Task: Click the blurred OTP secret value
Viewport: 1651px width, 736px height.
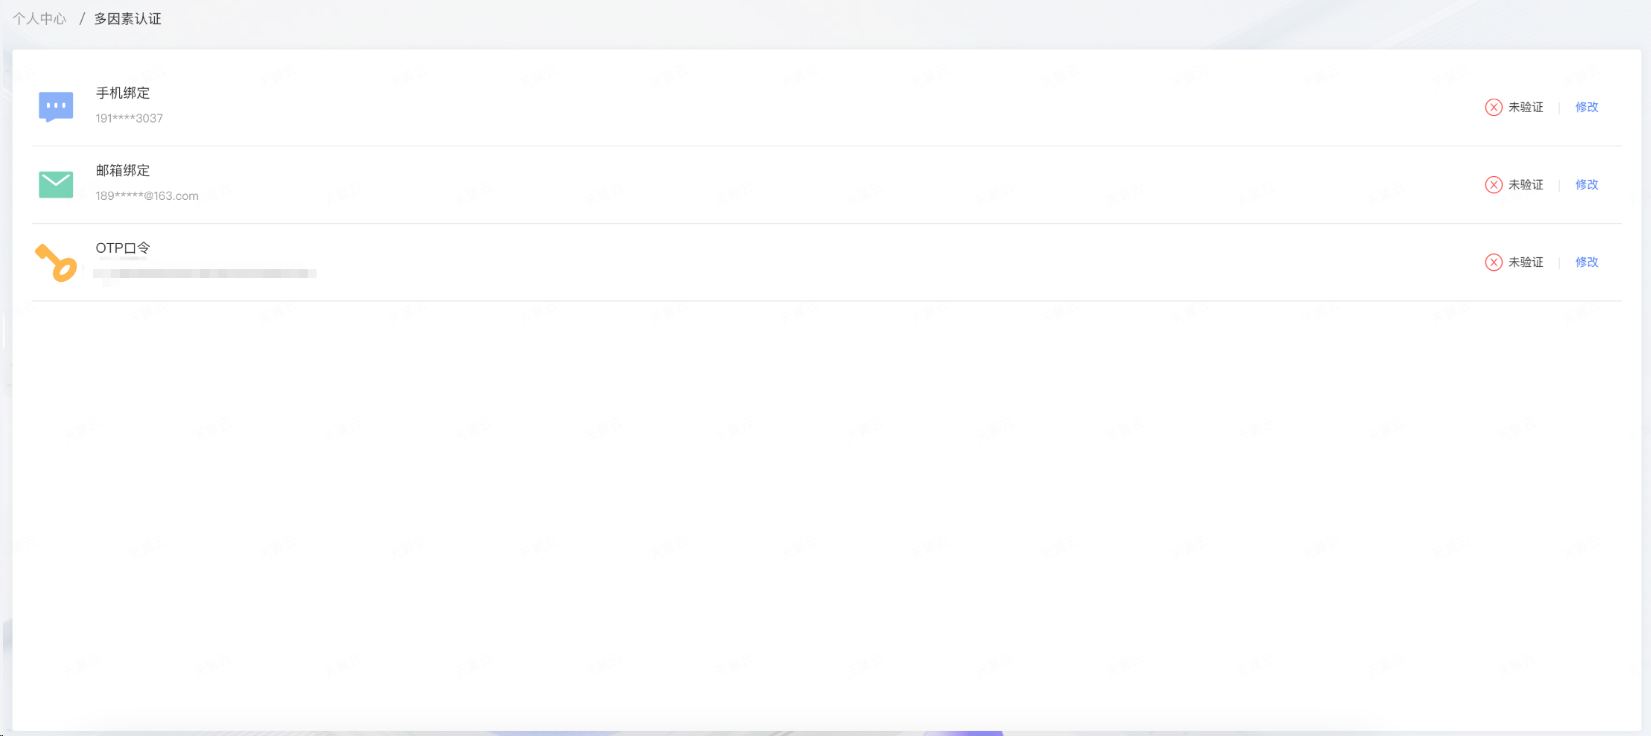Action: [x=205, y=273]
